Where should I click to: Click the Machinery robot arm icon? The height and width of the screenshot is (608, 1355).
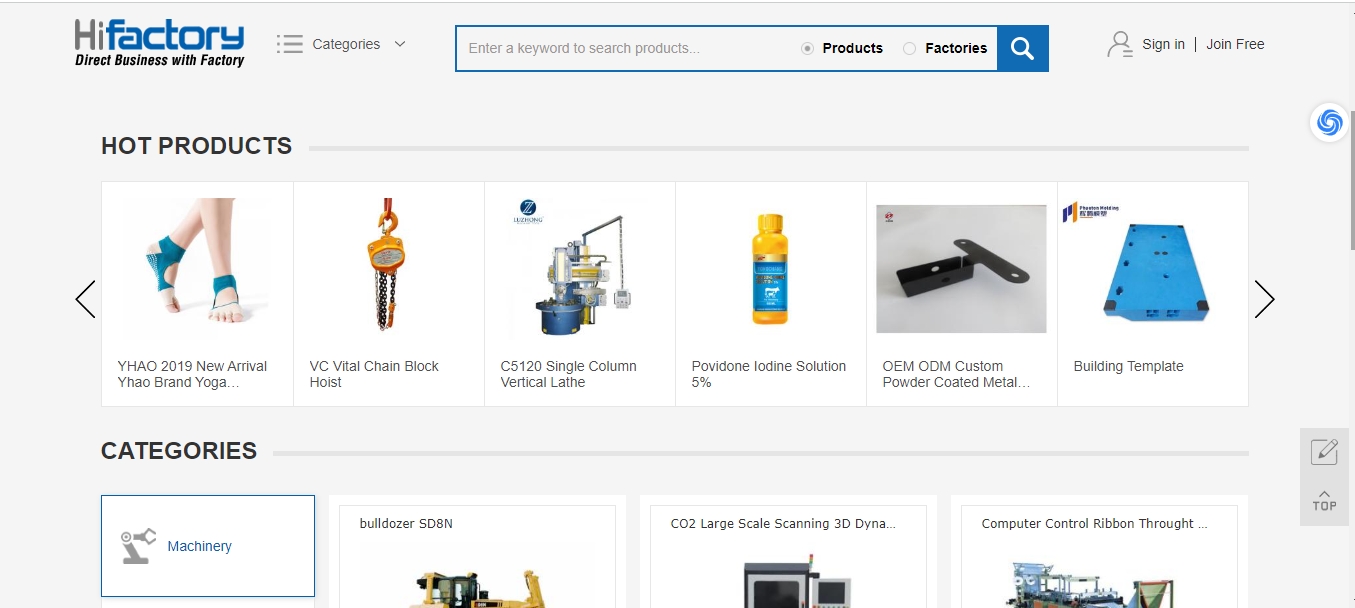pyautogui.click(x=138, y=546)
